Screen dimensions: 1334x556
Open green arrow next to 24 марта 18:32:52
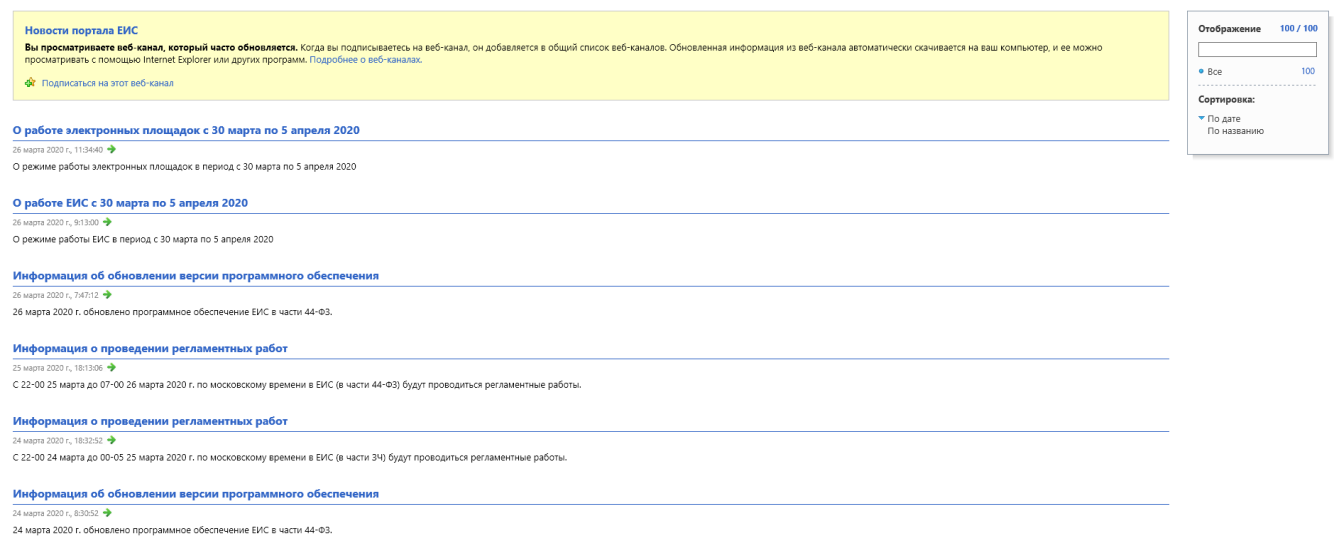tap(112, 440)
